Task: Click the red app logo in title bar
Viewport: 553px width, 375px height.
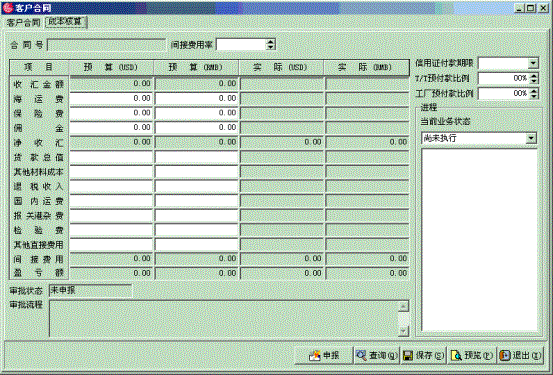Action: [8, 7]
